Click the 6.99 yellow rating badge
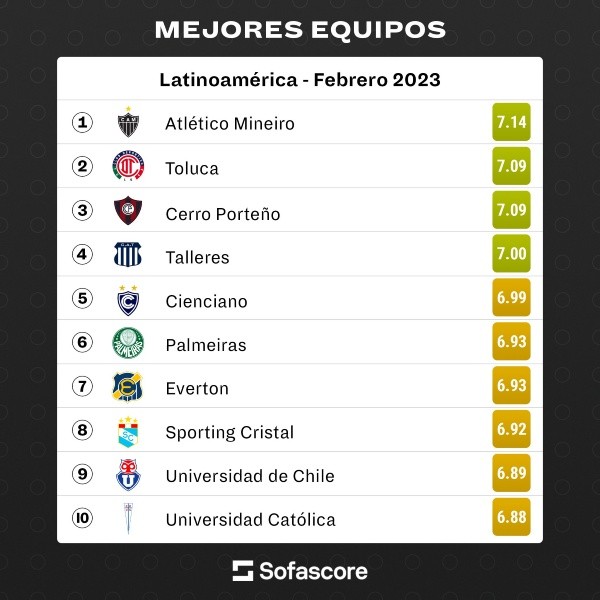This screenshot has height=600, width=600. tap(511, 299)
